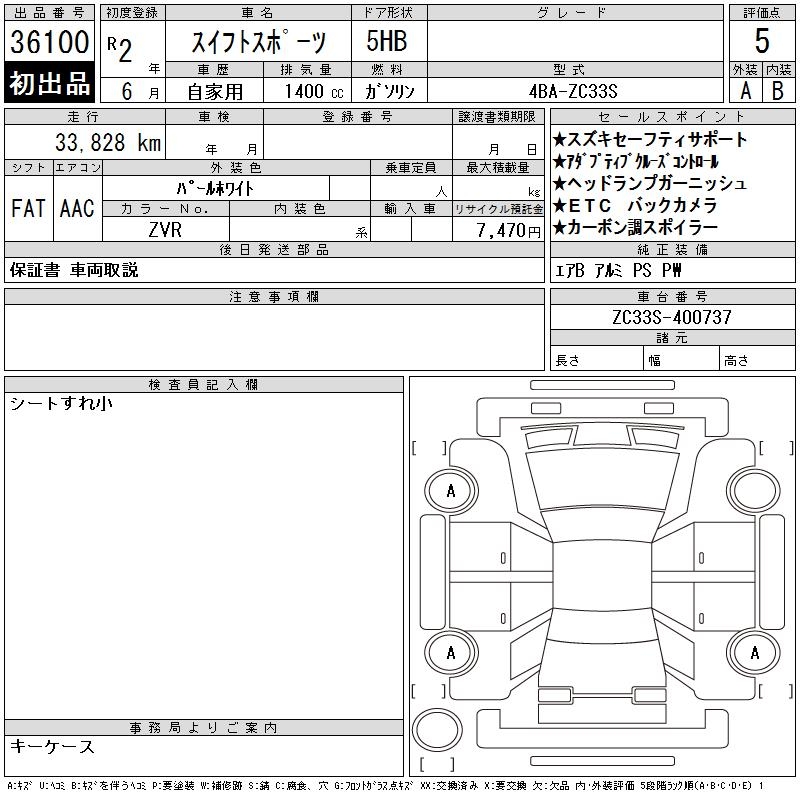Click the 検査員記入欄 header
The height and width of the screenshot is (800, 800).
point(204,384)
